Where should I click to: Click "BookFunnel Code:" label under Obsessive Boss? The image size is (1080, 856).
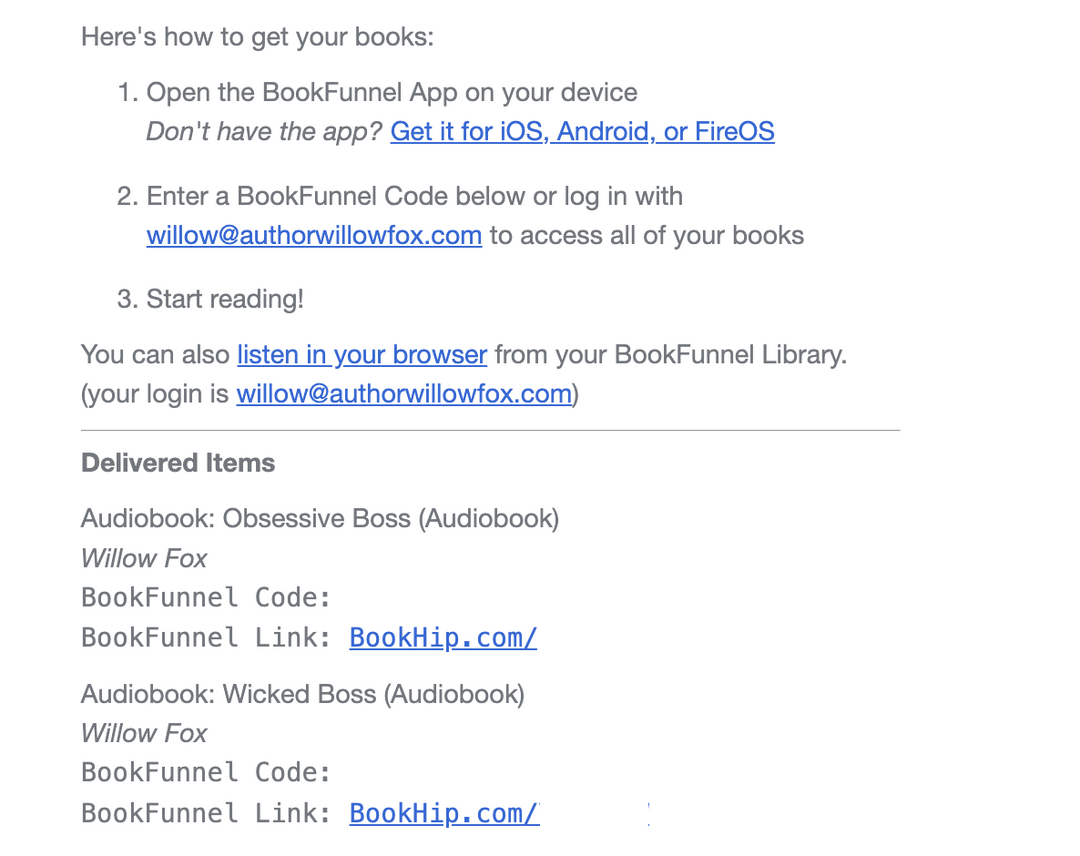click(206, 598)
